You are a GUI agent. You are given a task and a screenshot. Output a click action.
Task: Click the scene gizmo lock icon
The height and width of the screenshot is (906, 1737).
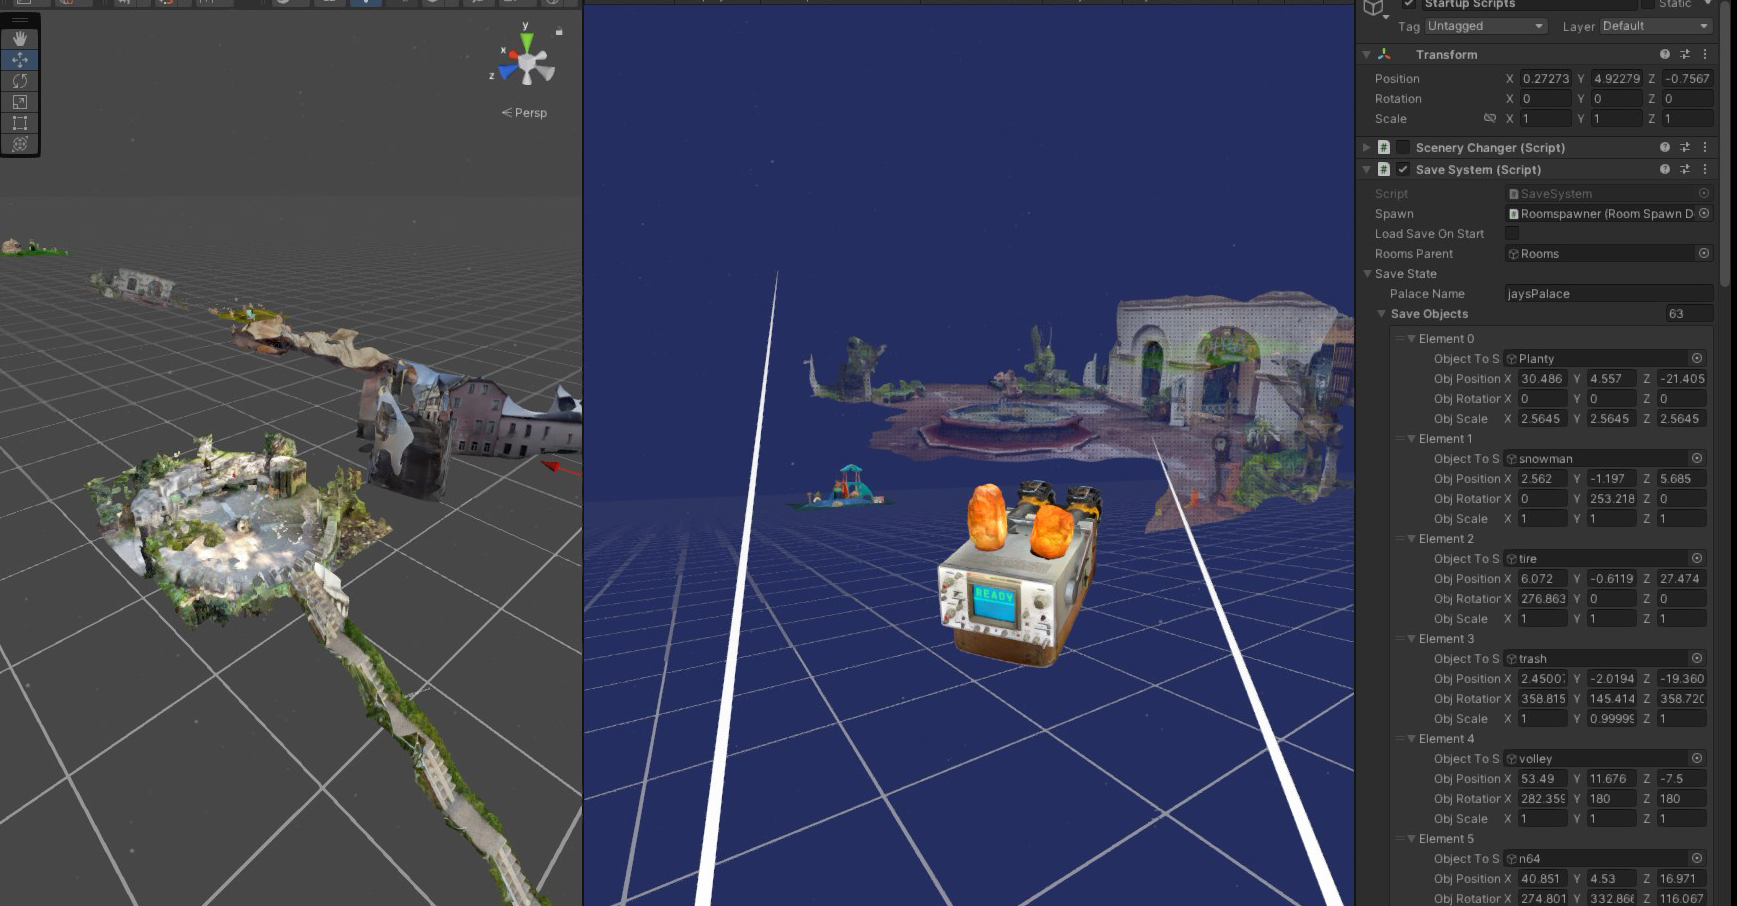pos(559,32)
